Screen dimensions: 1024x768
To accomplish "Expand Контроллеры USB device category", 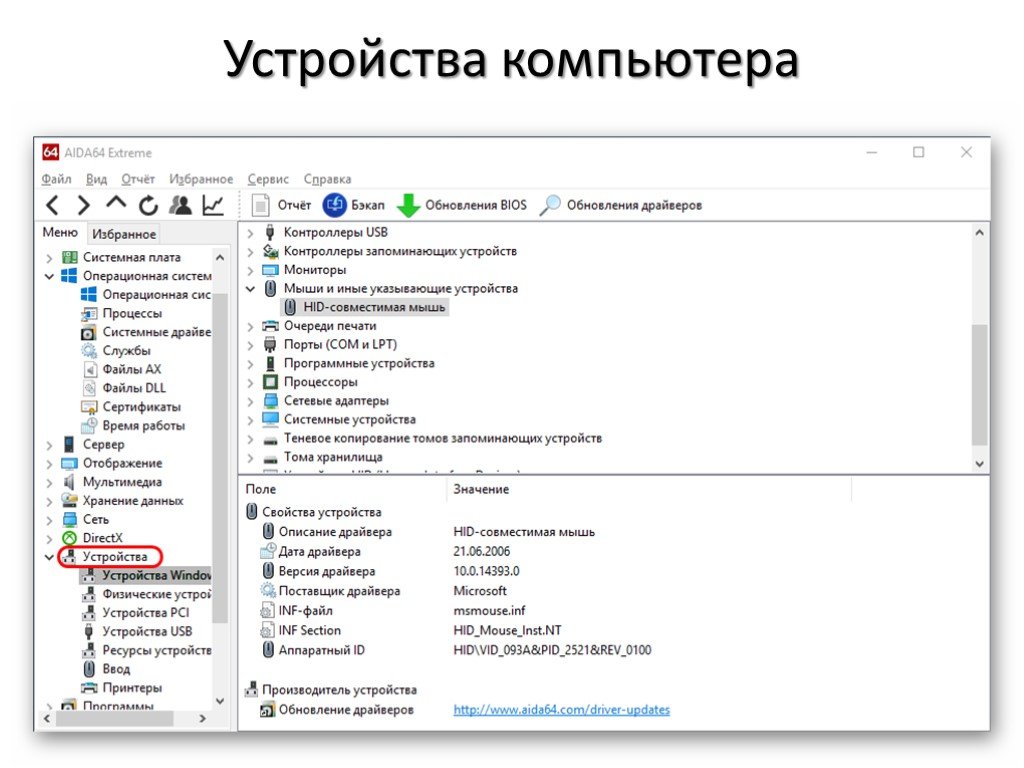I will (x=250, y=233).
